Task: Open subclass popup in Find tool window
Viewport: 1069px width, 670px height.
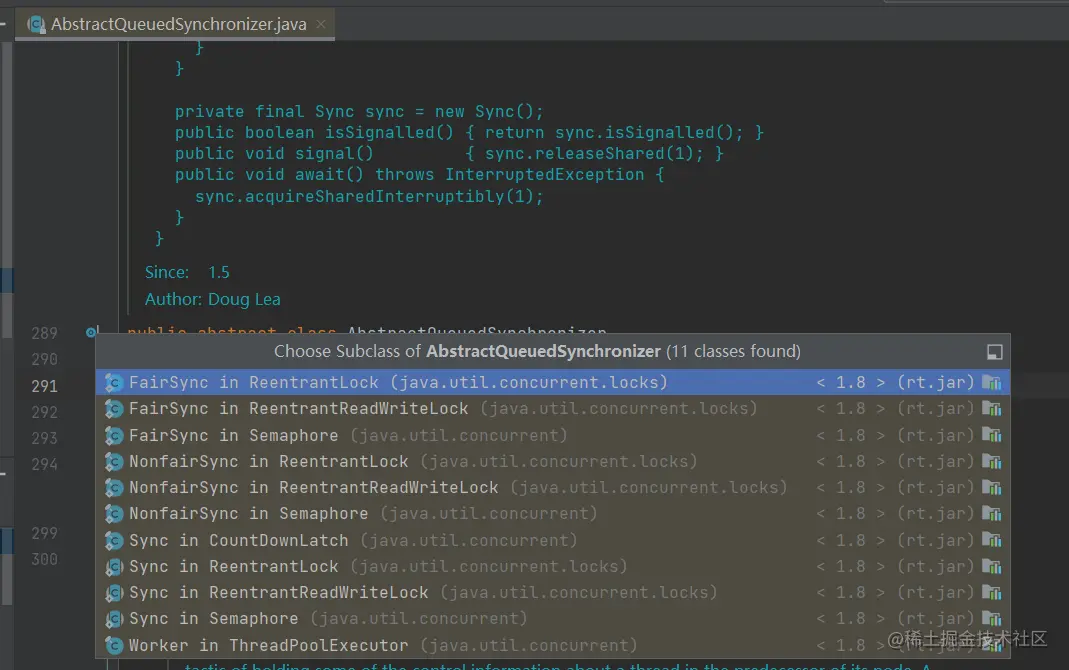Action: click(995, 352)
